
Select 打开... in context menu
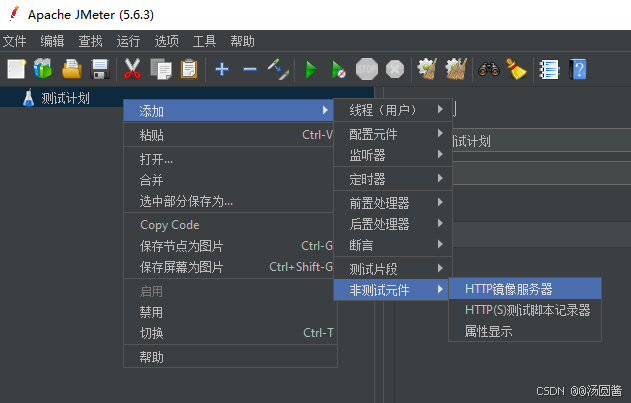229,159
